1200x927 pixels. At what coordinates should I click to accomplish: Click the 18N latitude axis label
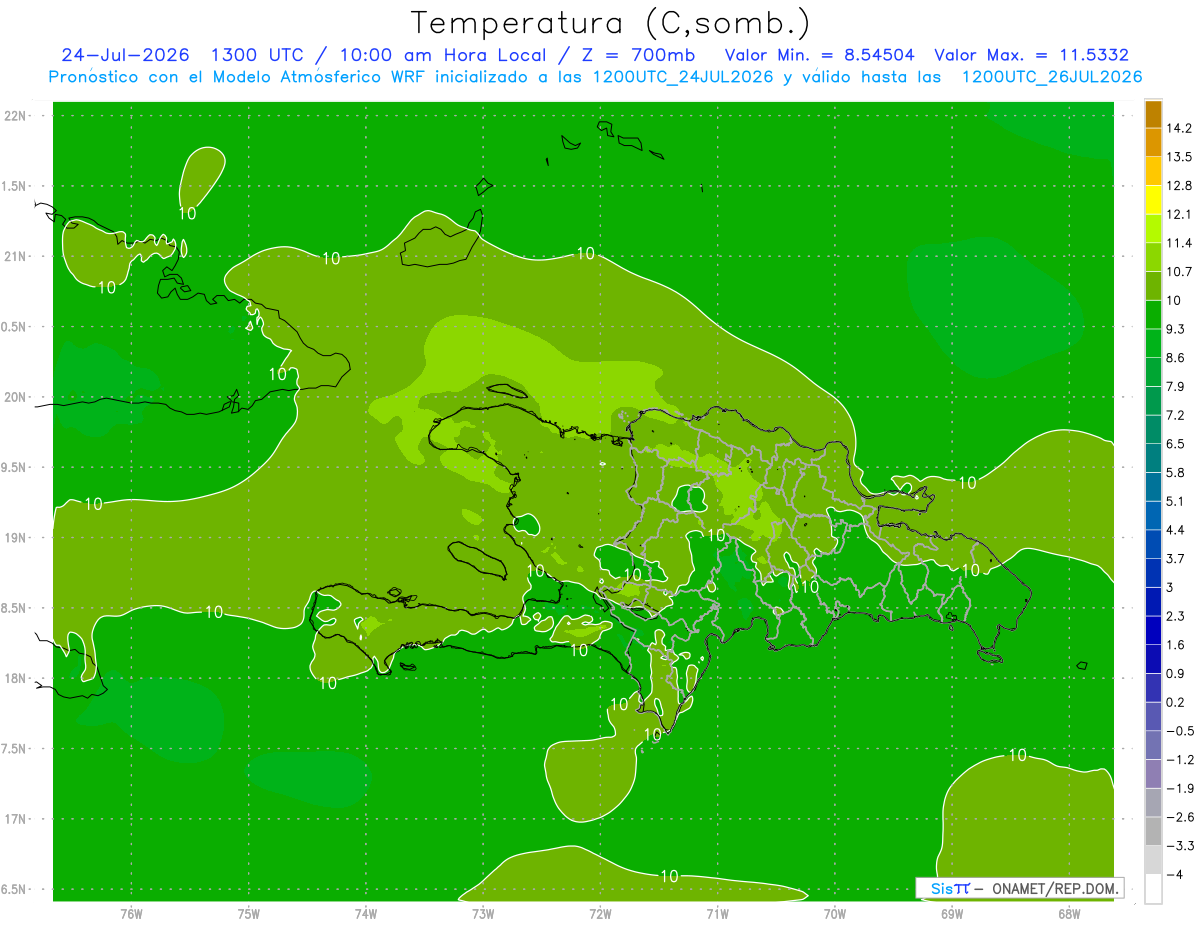point(15,678)
